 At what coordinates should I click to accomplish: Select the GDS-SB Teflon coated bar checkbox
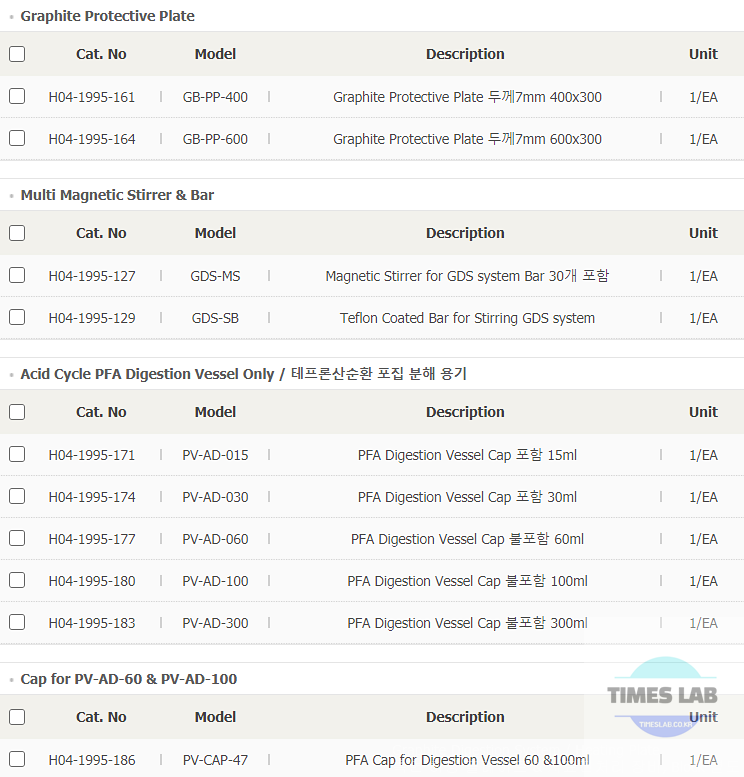click(17, 317)
